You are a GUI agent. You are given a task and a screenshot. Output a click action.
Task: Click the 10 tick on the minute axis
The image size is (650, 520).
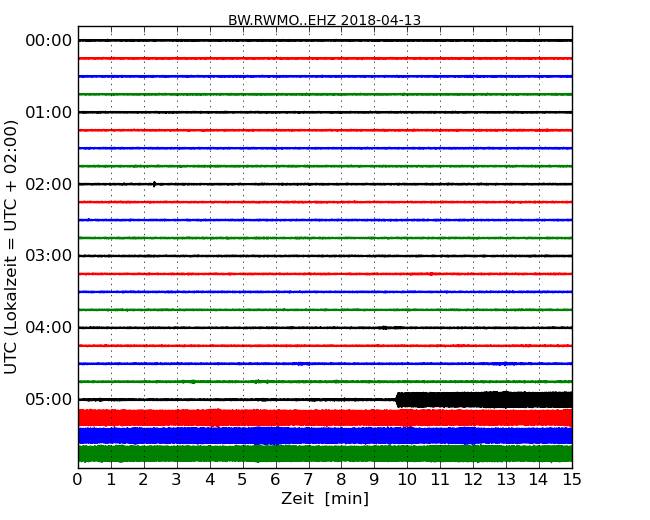407,479
